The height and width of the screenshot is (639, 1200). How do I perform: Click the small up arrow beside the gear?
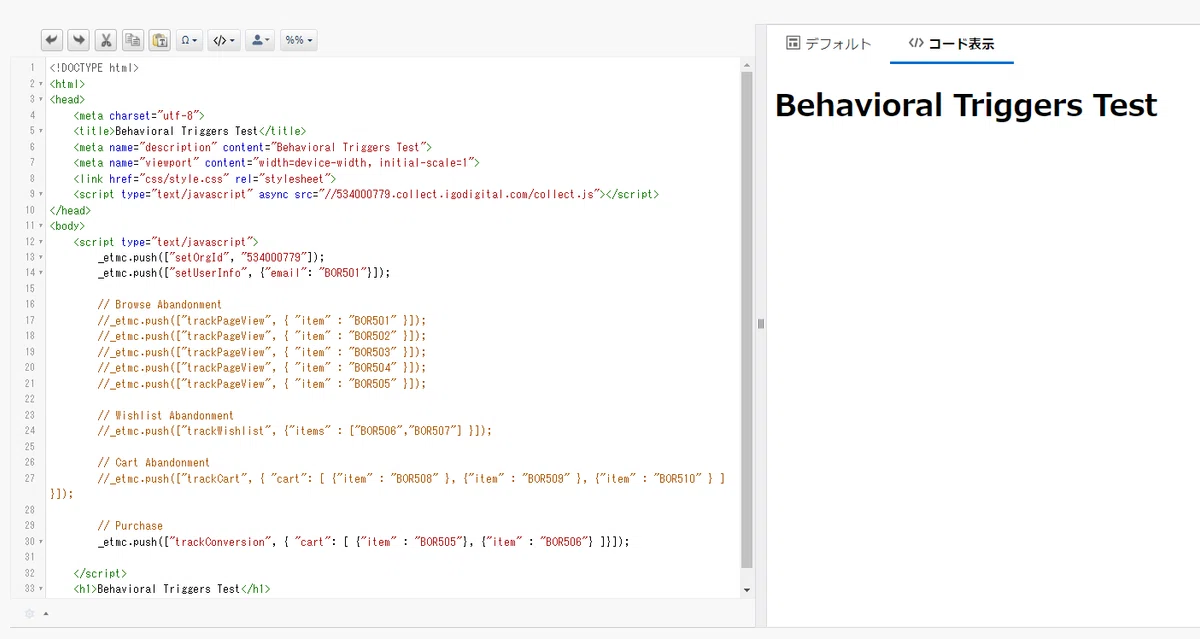click(x=45, y=613)
